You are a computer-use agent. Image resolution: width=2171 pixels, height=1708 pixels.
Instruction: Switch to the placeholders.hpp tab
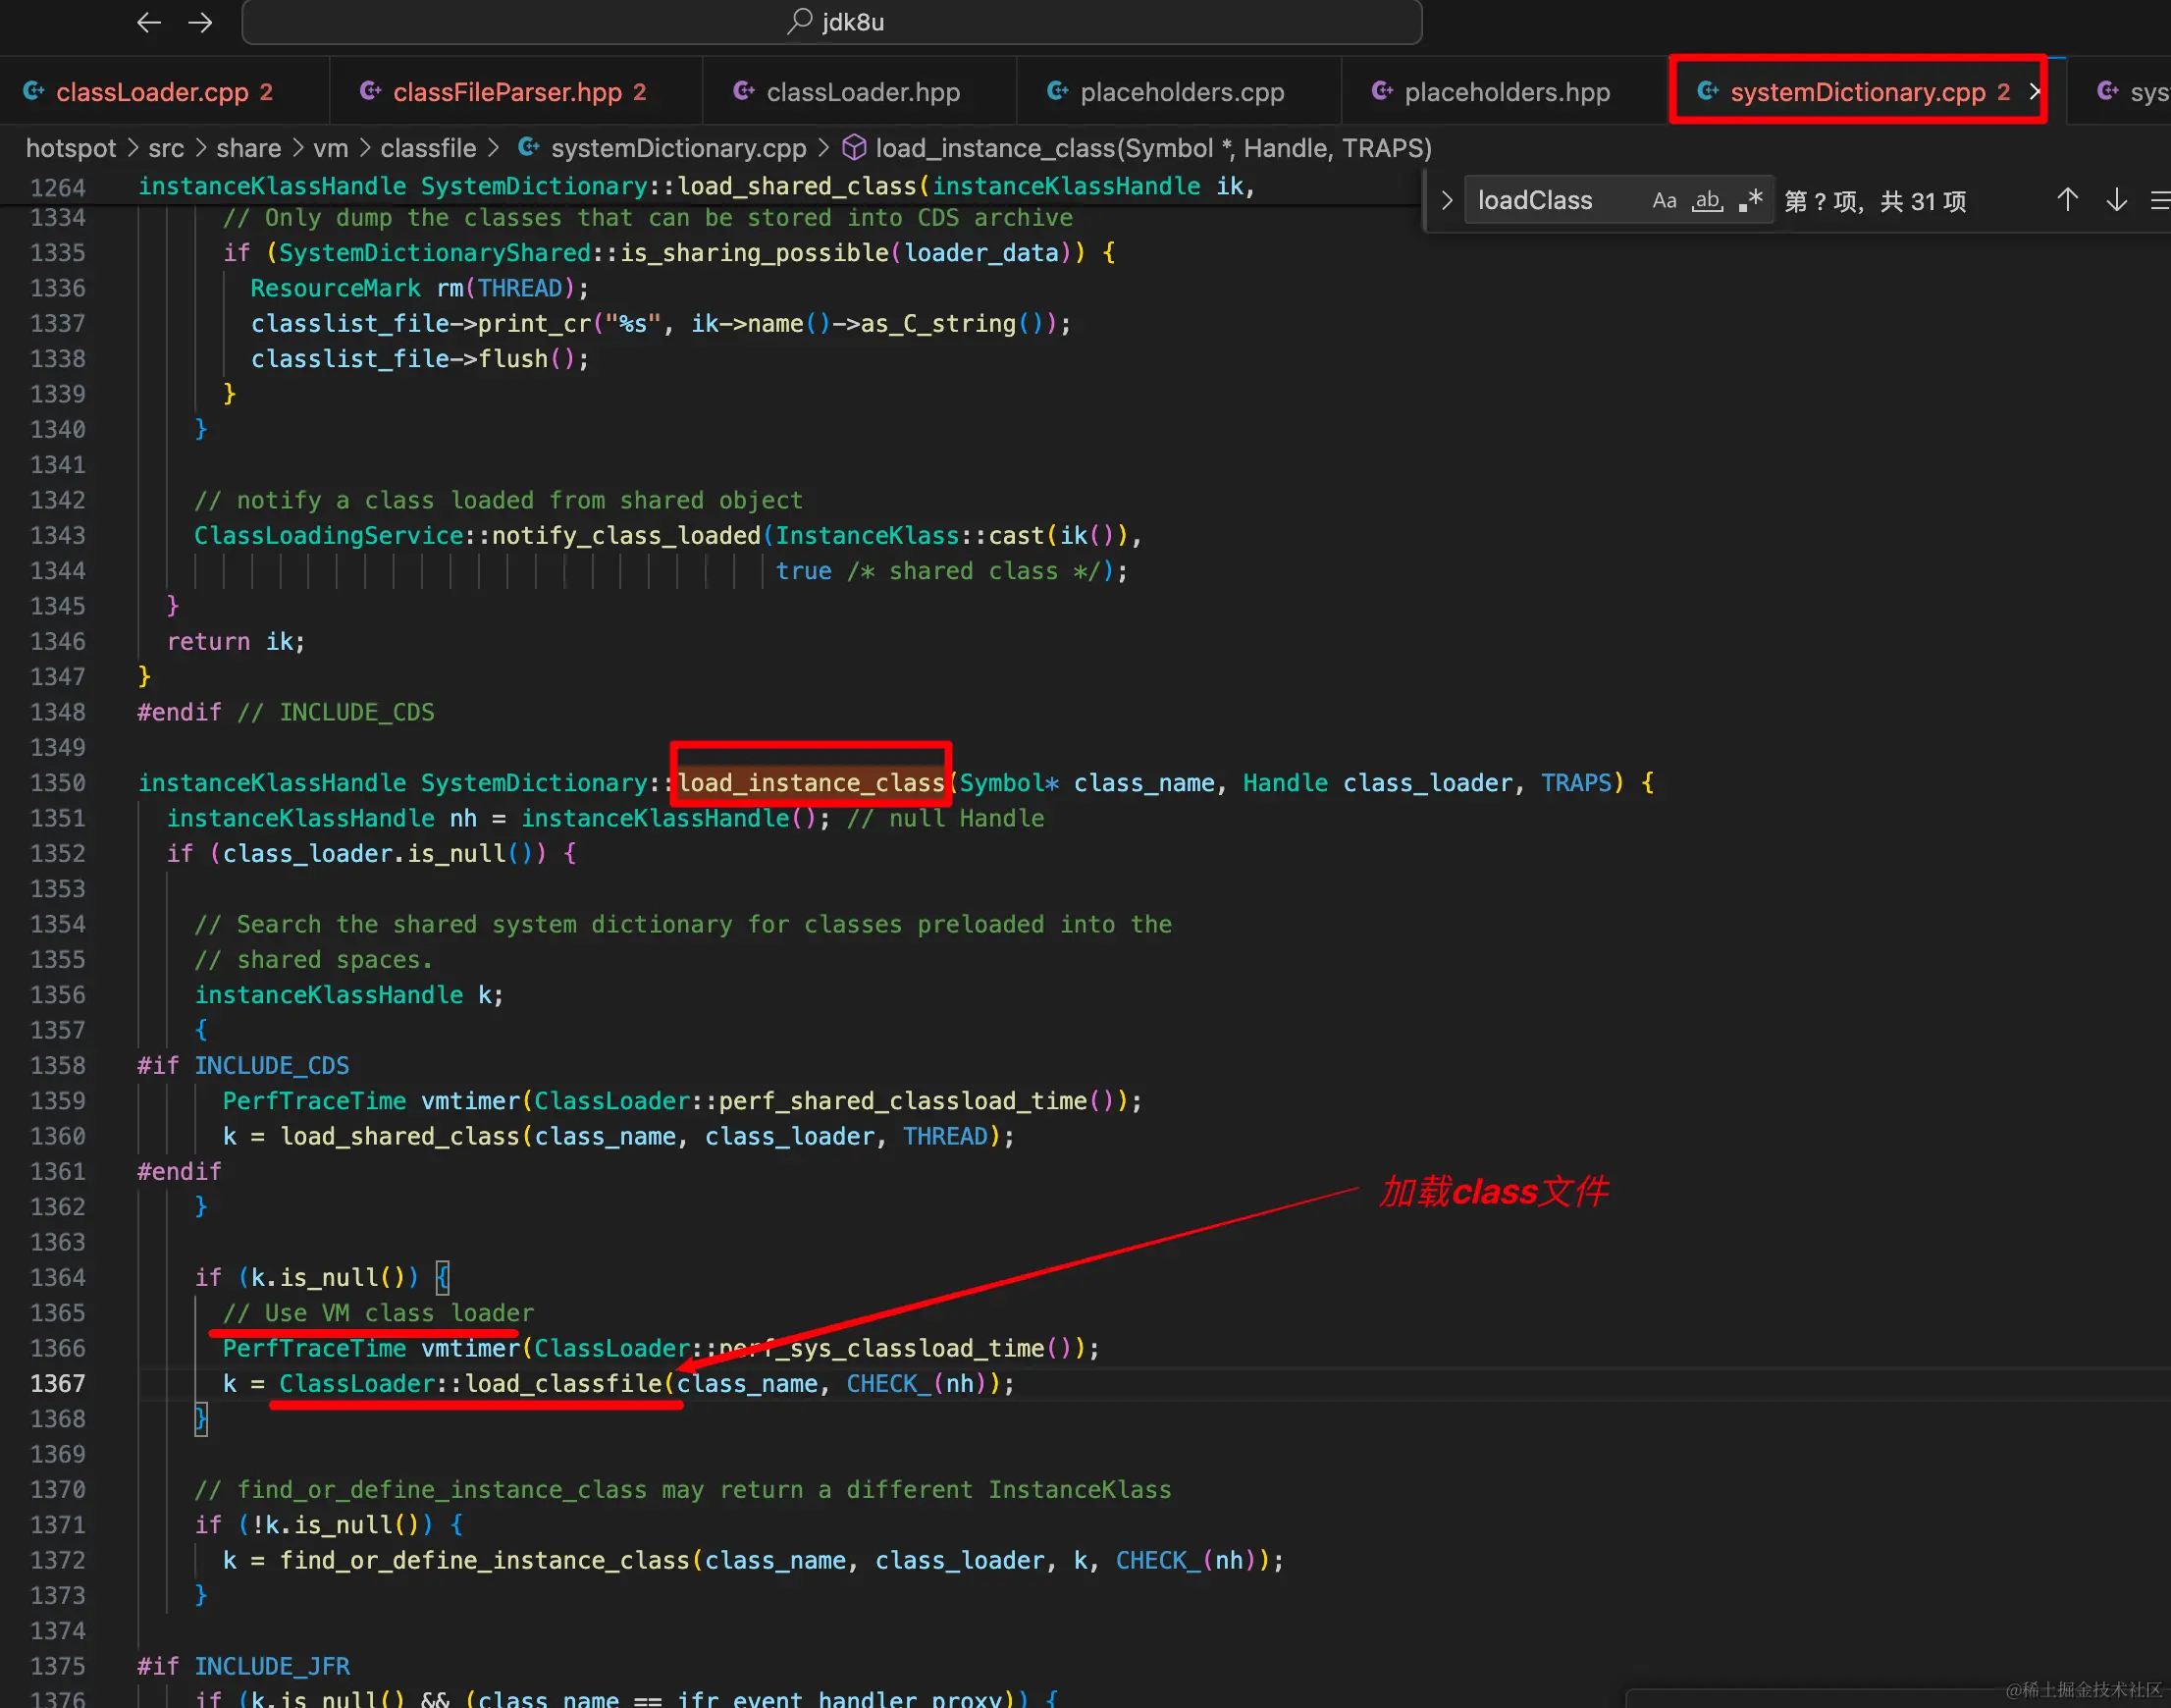pos(1506,92)
